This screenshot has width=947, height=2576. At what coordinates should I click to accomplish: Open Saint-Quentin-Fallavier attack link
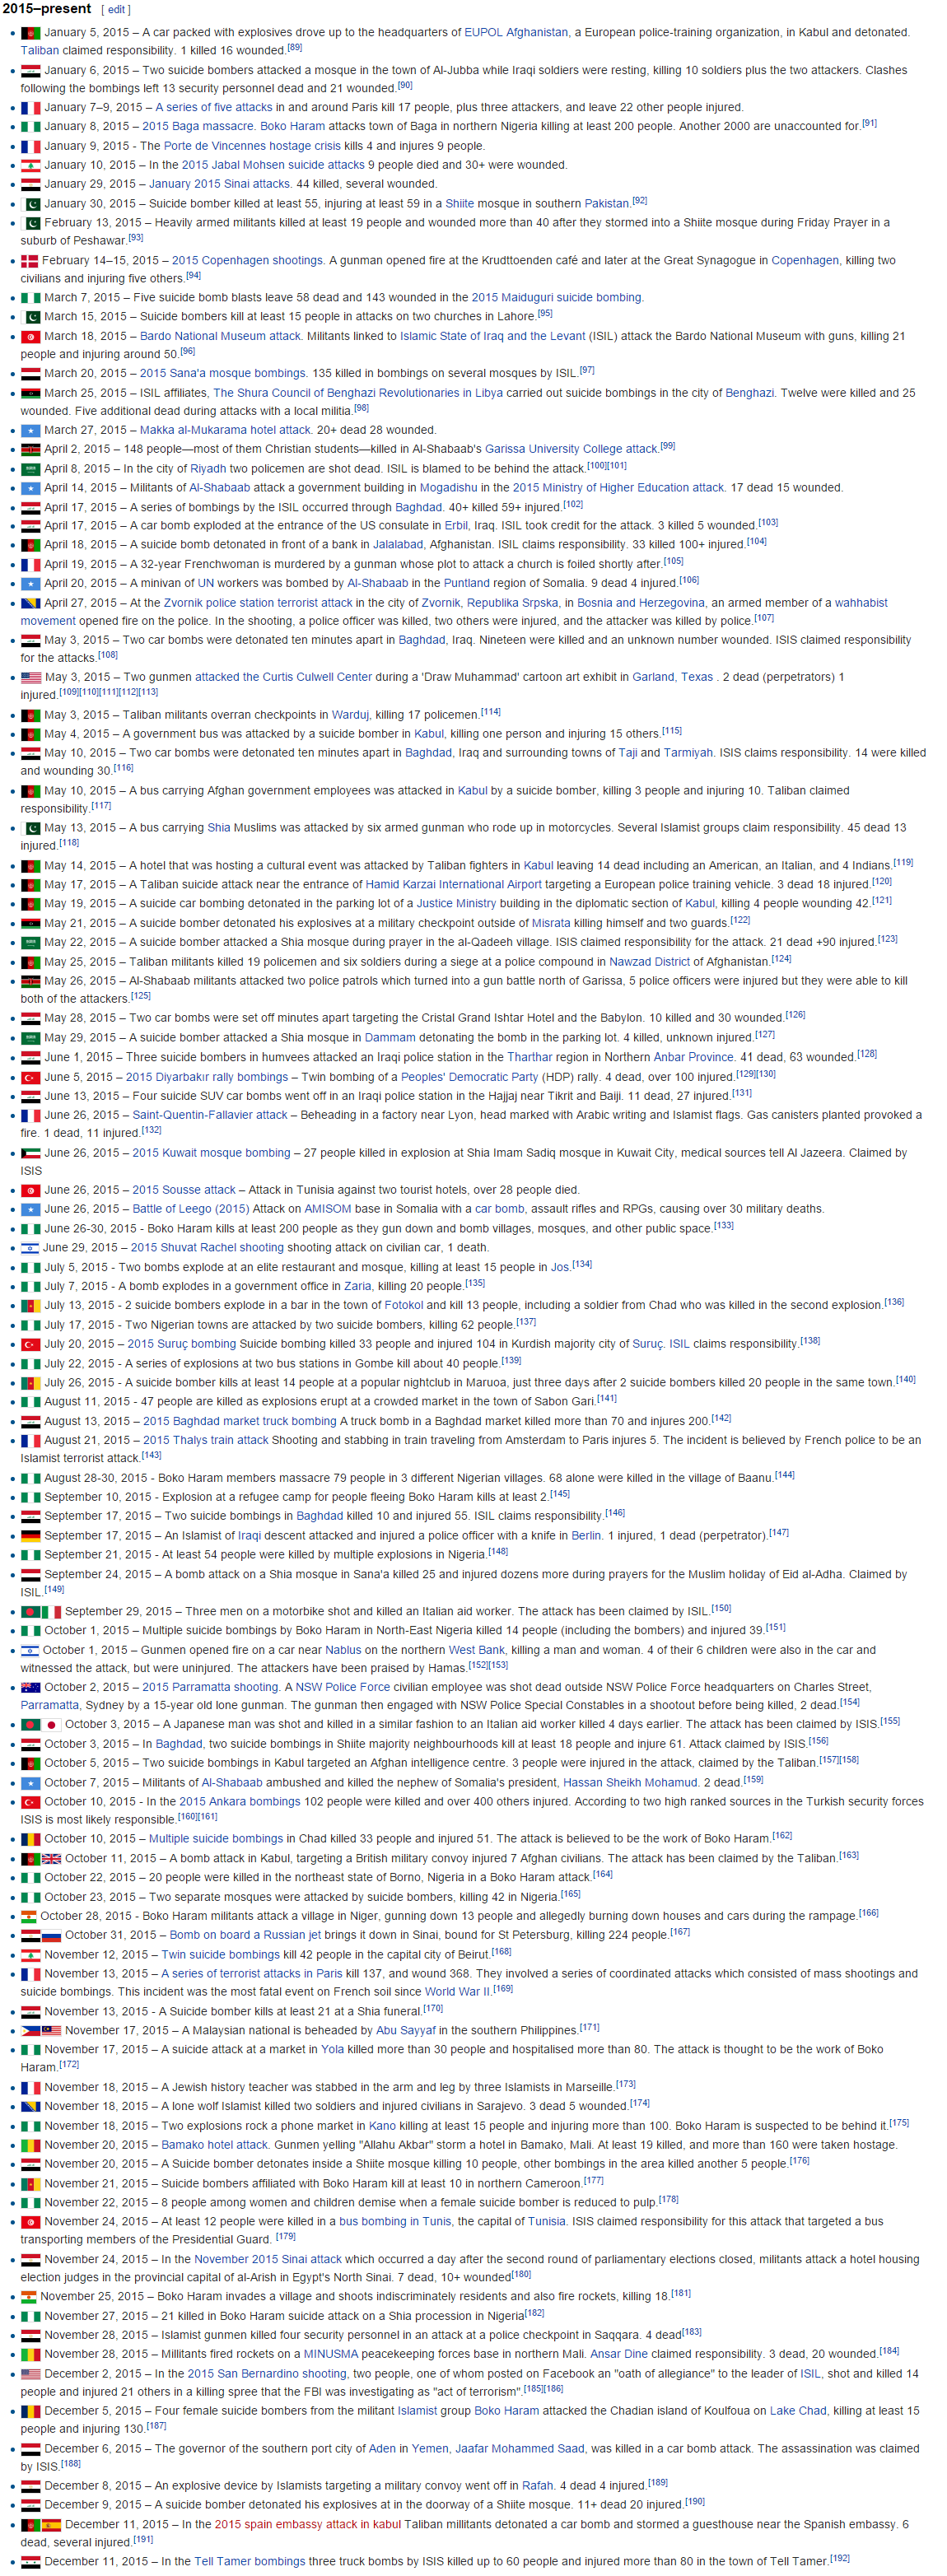210,1116
